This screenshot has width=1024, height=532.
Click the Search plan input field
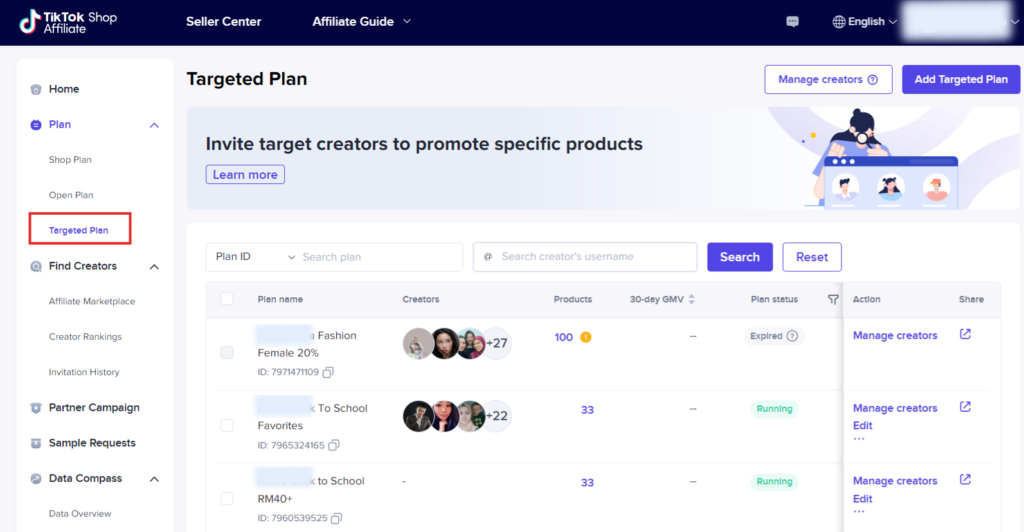pyautogui.click(x=379, y=257)
